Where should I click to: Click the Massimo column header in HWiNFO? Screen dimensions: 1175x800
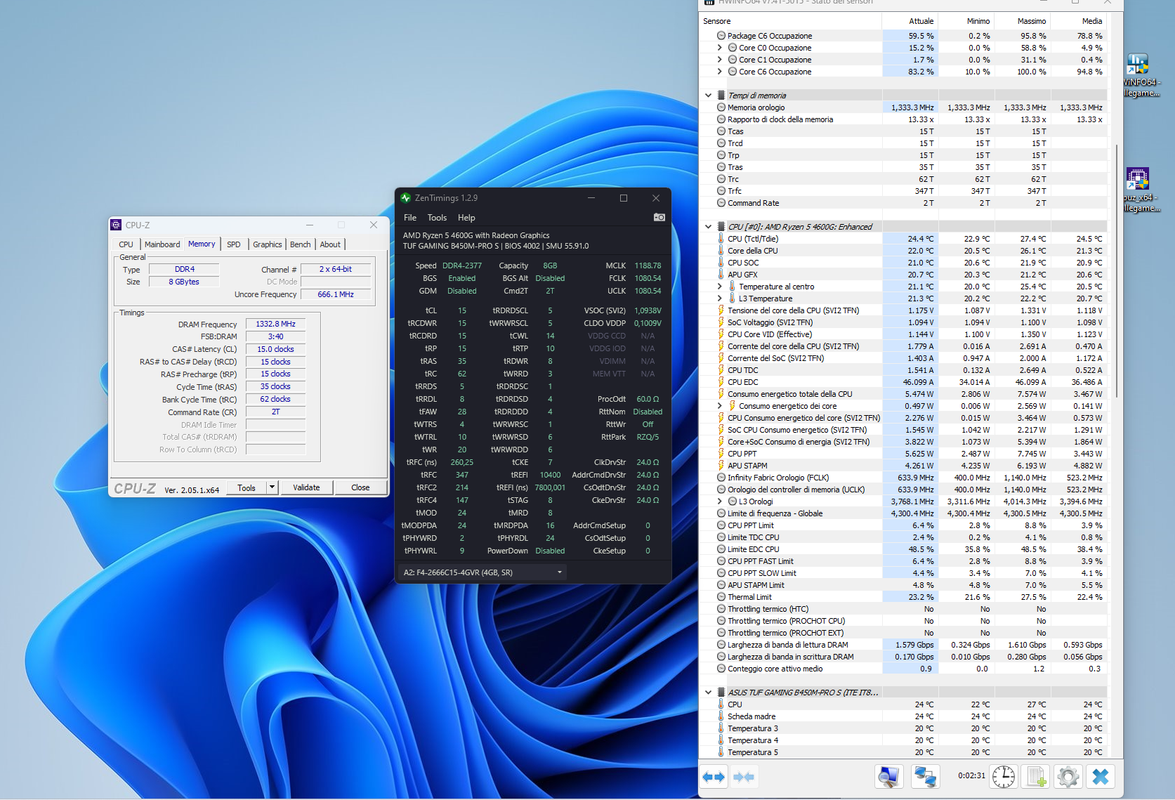click(1023, 21)
